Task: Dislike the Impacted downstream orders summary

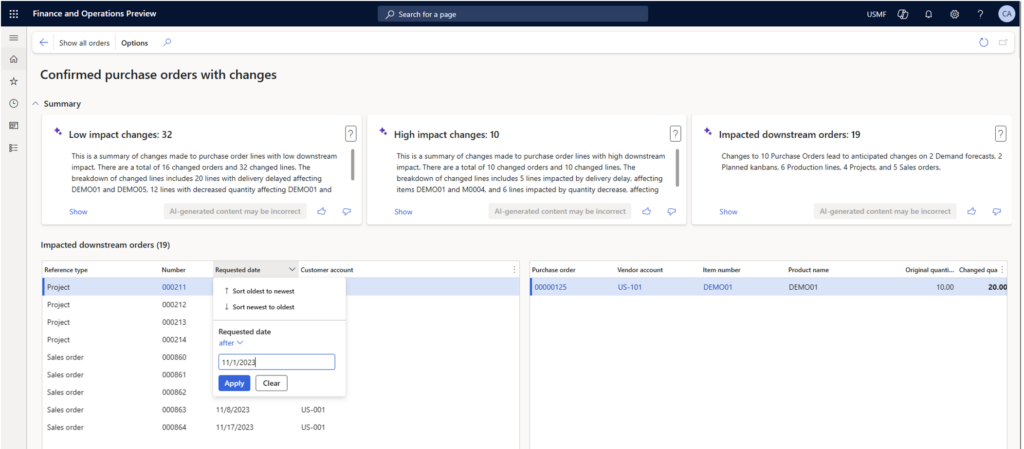Action: 997,211
